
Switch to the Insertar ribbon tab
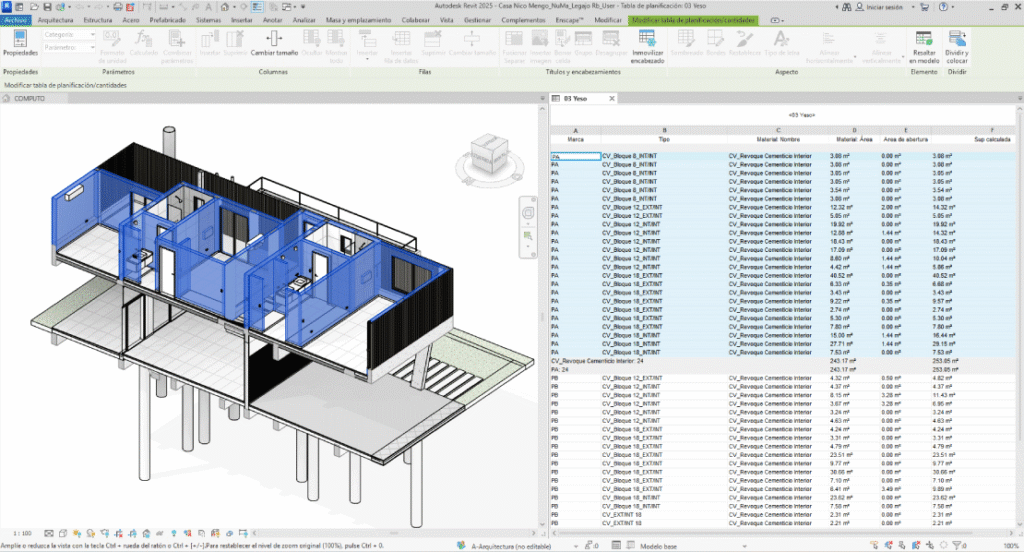click(x=241, y=20)
